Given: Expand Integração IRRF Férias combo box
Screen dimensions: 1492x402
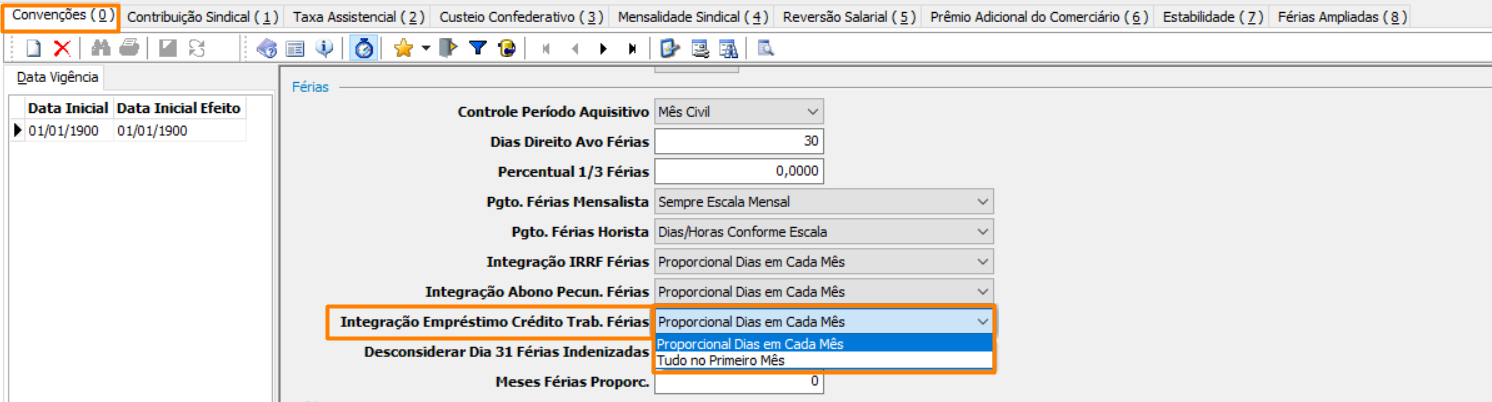Looking at the screenshot, I should pos(981,261).
